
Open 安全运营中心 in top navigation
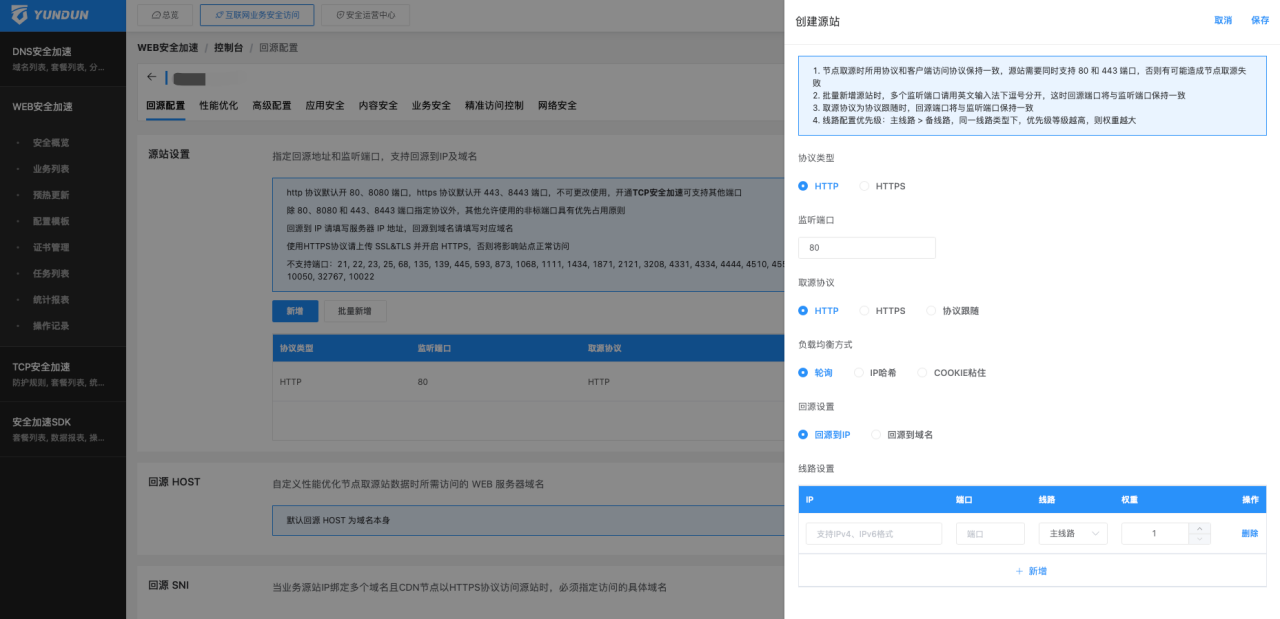[365, 15]
